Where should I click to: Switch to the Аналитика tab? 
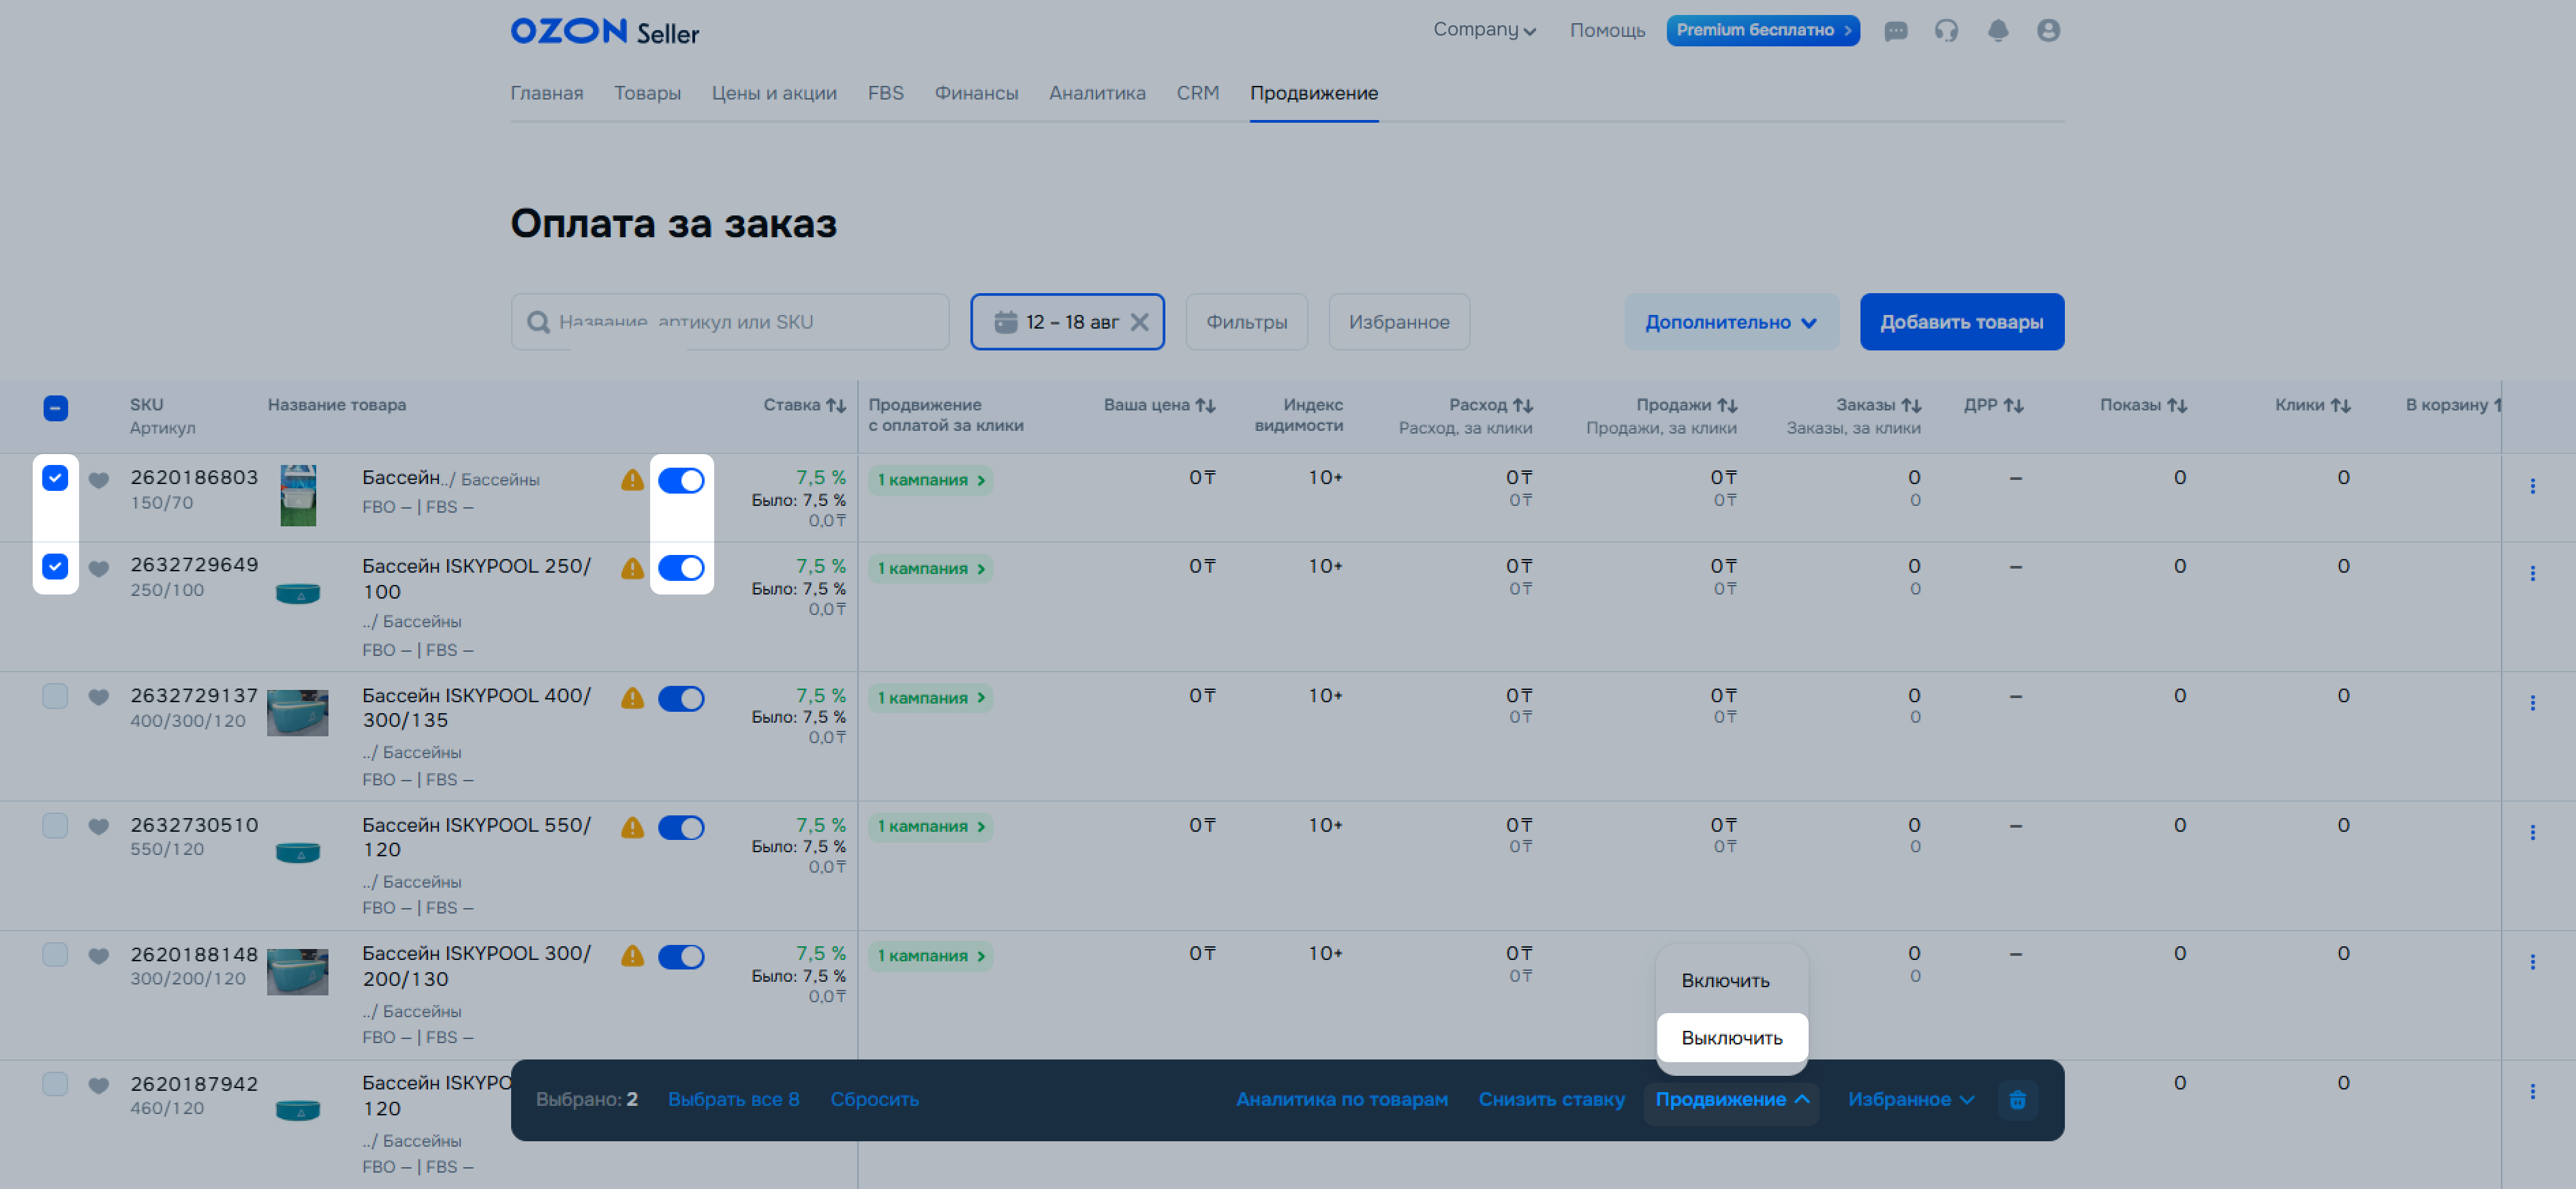coord(1097,93)
